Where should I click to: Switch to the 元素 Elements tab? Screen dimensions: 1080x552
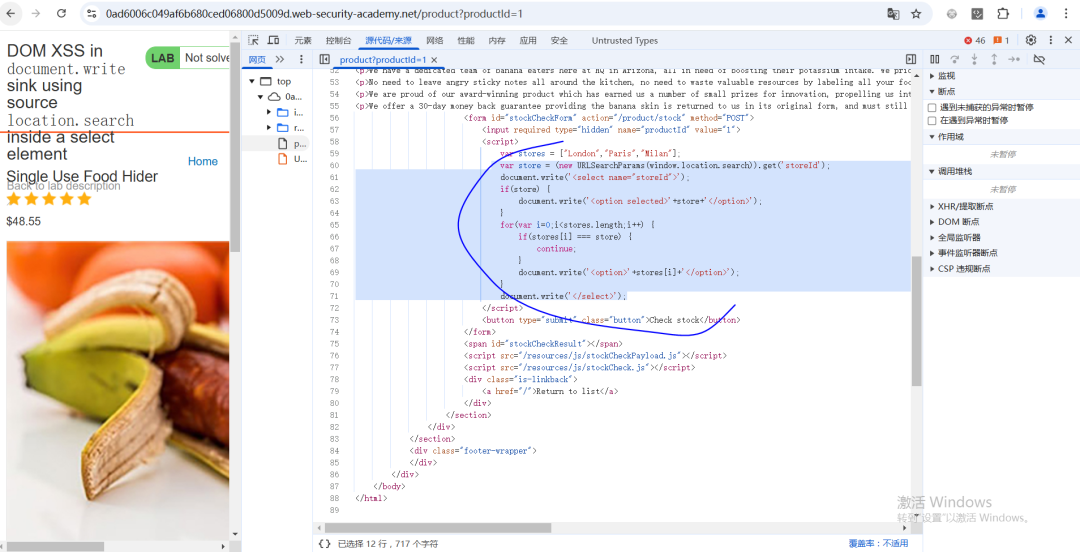point(303,41)
